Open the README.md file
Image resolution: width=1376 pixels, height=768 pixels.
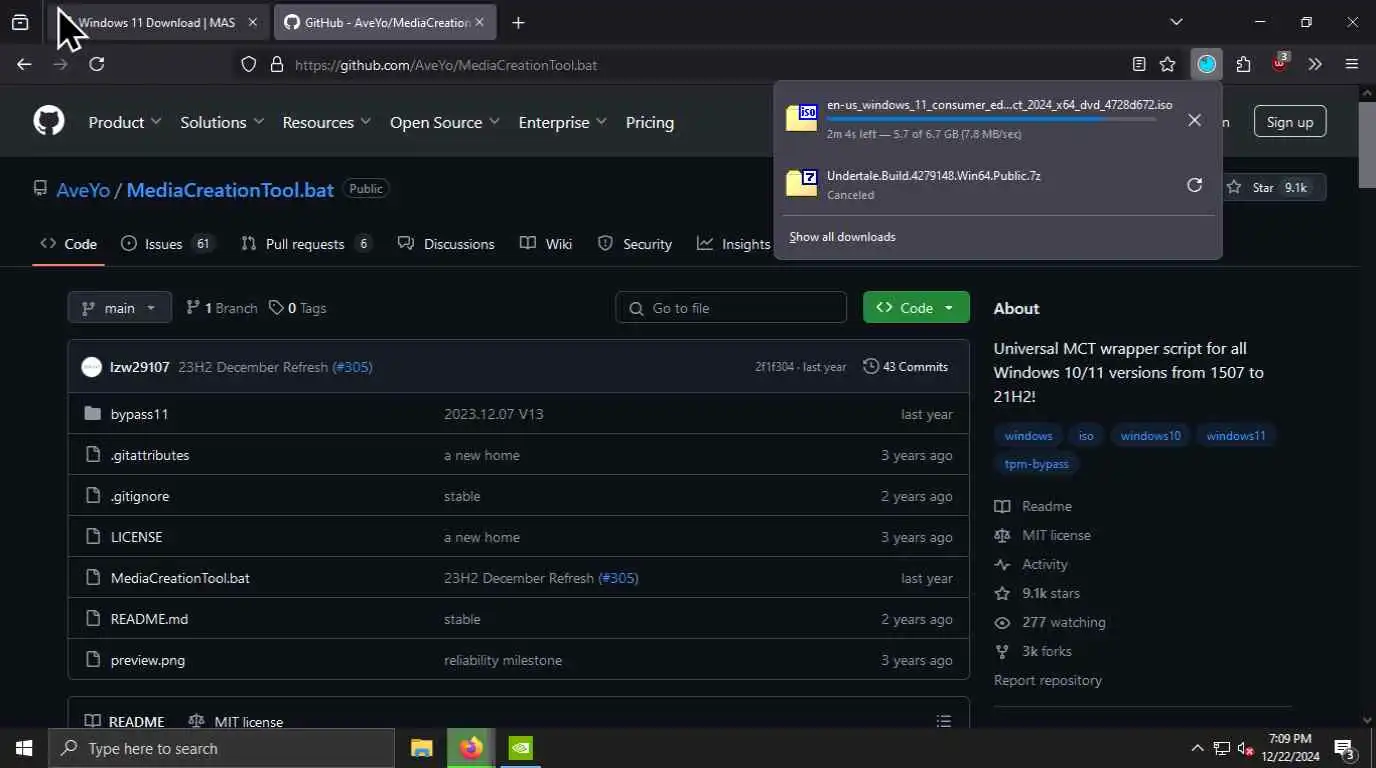click(149, 619)
